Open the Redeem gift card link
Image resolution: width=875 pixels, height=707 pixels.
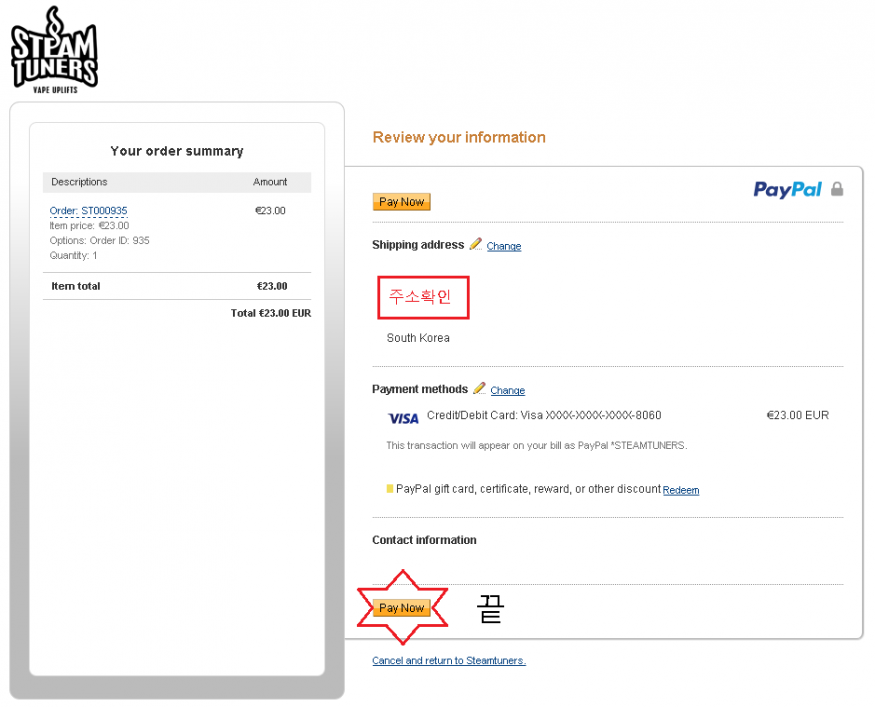[x=681, y=490]
